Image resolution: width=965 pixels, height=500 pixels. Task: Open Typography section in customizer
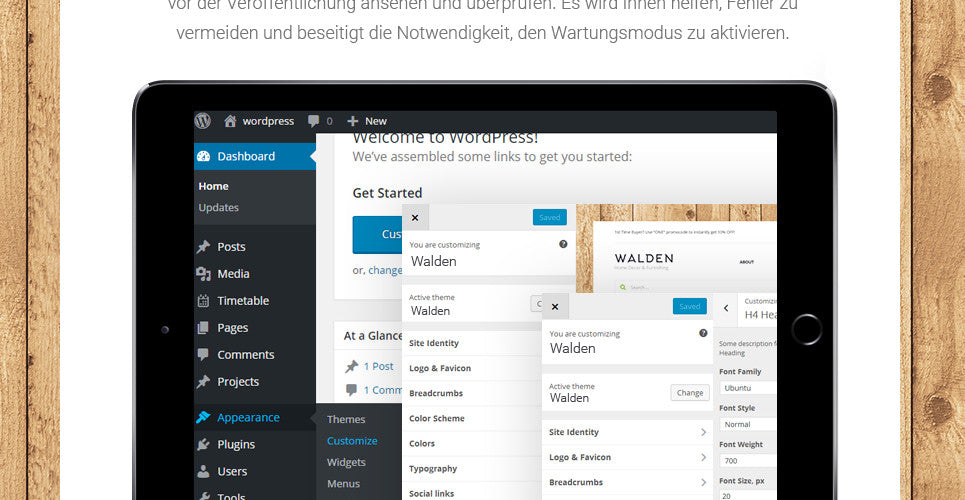click(472, 469)
